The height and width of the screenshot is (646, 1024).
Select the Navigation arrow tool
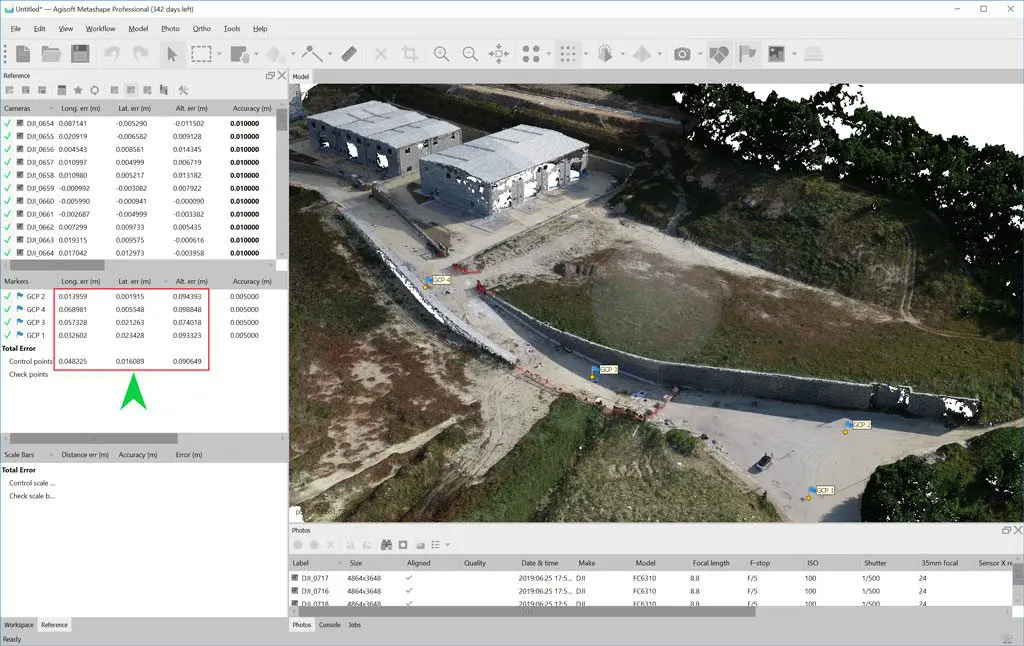[172, 54]
